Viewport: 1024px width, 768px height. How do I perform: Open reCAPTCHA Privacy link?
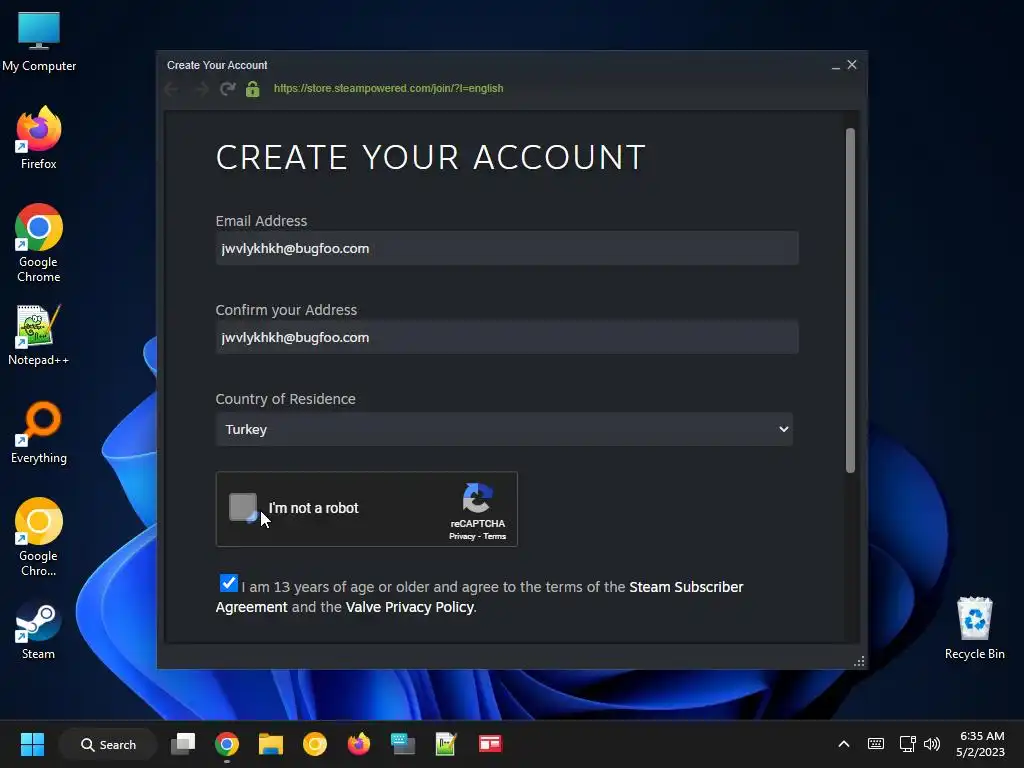pos(462,537)
